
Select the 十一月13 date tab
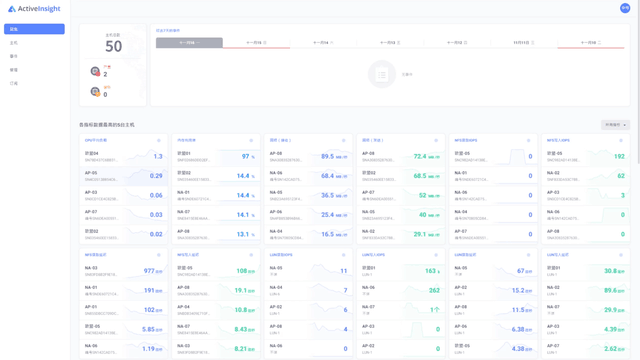coord(390,42)
